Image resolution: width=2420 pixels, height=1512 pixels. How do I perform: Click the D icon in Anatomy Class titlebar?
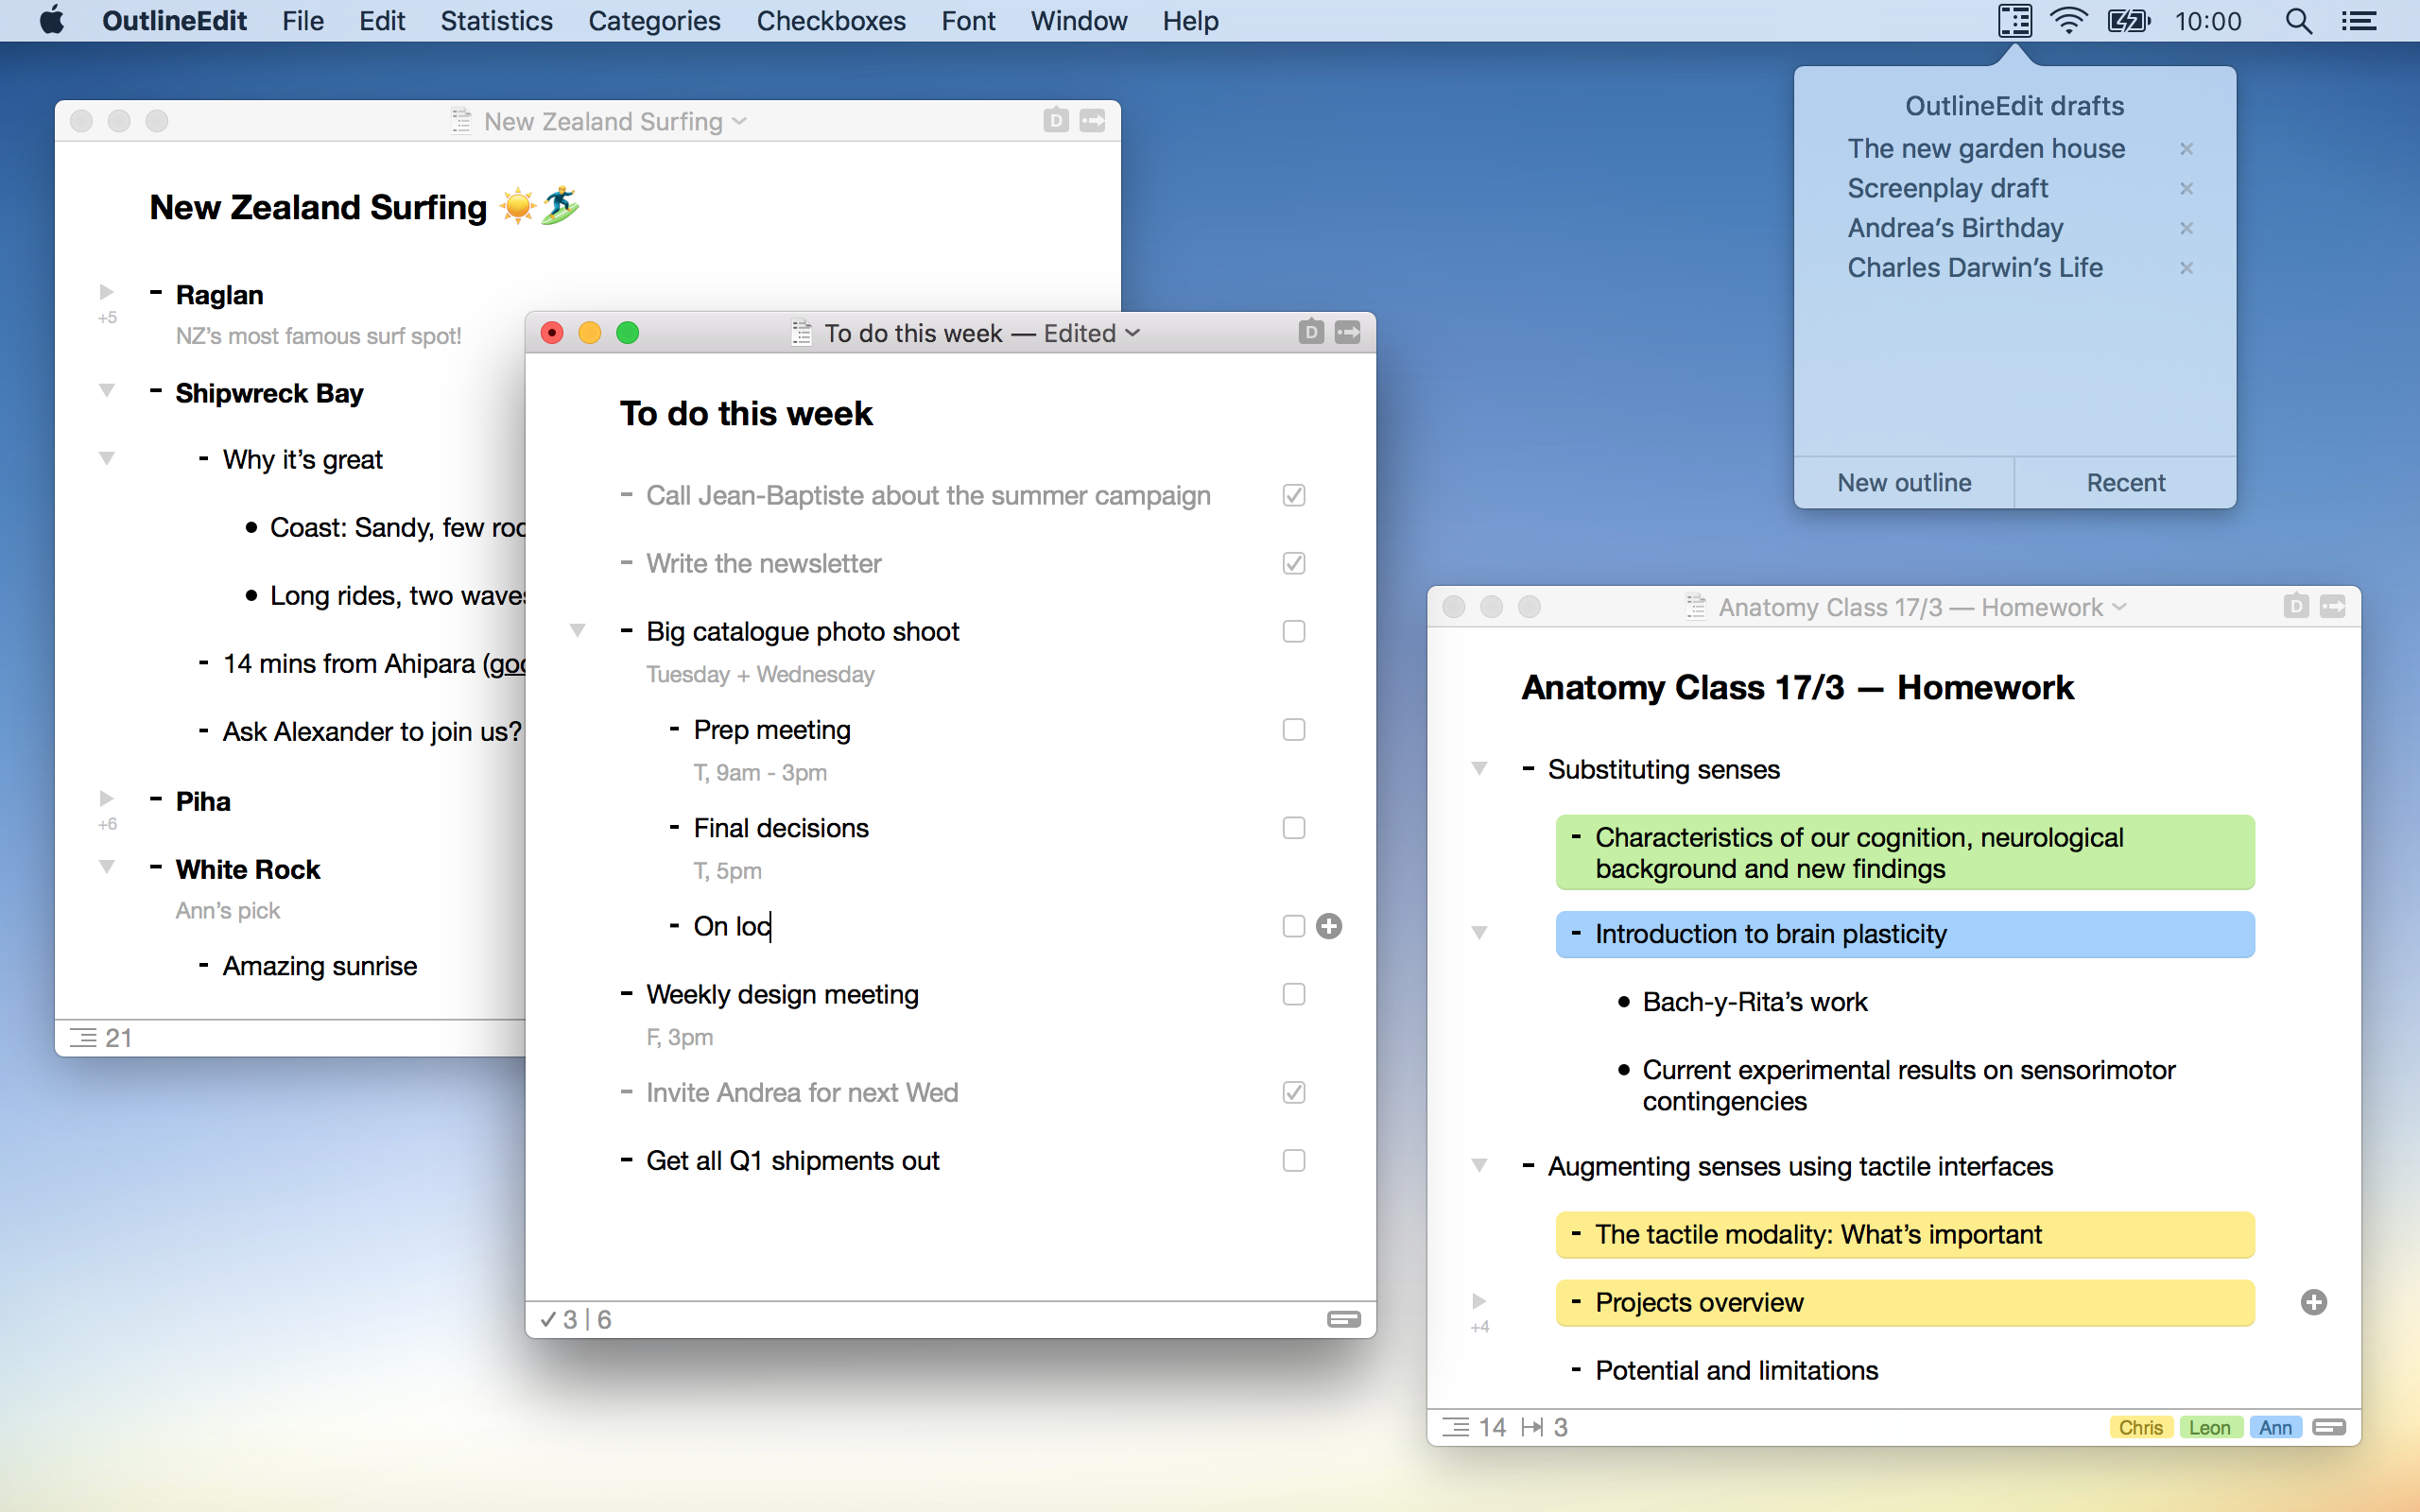pyautogui.click(x=2295, y=606)
